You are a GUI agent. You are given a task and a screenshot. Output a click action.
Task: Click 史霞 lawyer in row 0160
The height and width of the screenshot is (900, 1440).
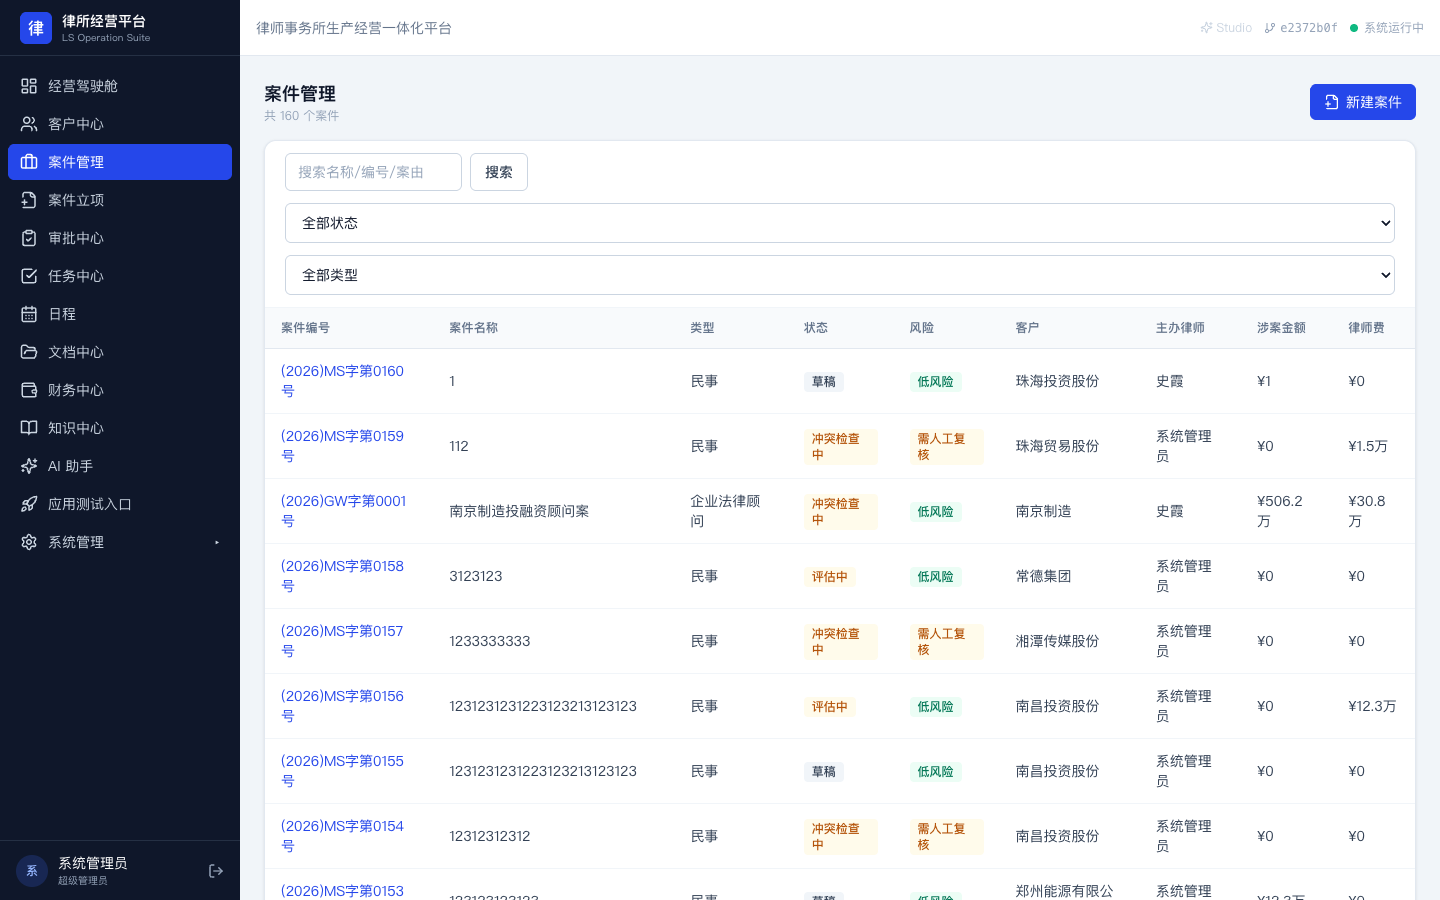click(x=1170, y=381)
